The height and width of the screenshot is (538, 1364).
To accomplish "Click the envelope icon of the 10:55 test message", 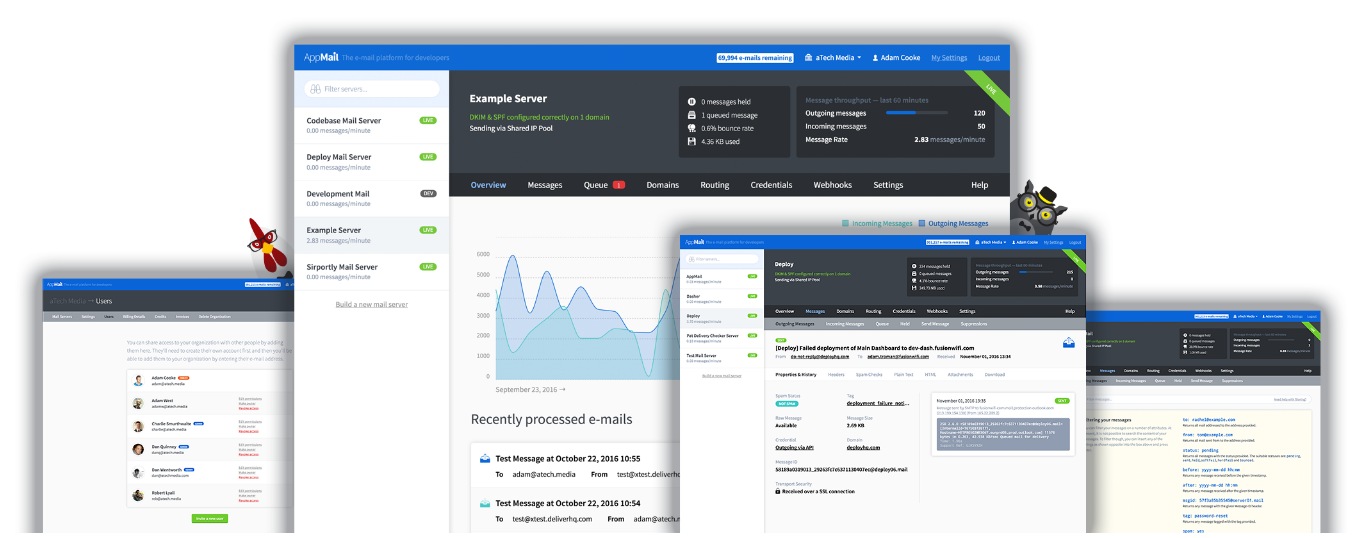I will [485, 459].
